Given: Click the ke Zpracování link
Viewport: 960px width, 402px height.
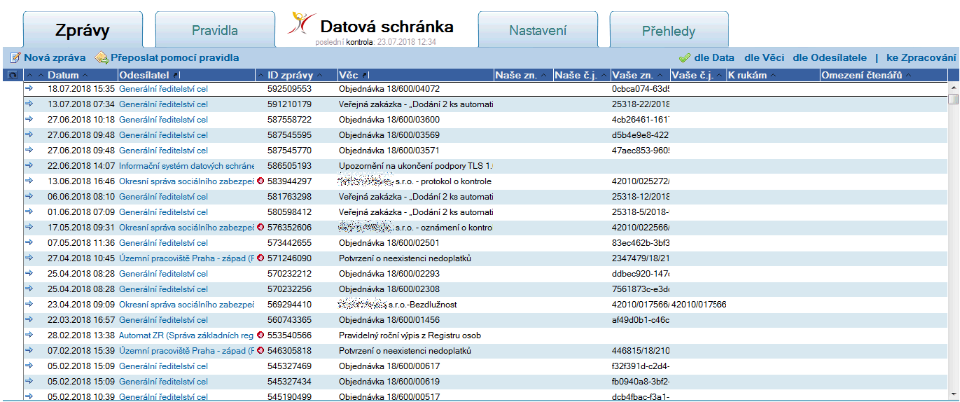Looking at the screenshot, I should tap(920, 59).
